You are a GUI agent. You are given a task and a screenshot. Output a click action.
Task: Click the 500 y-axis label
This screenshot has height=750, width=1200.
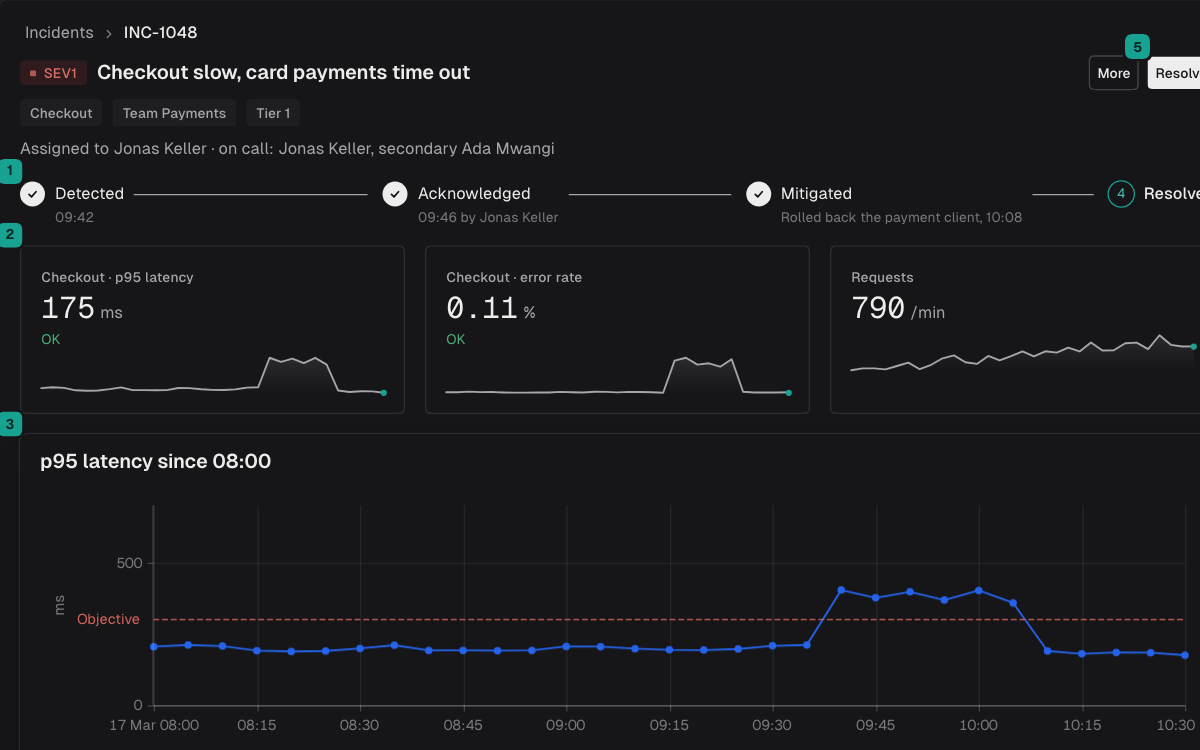click(x=130, y=563)
